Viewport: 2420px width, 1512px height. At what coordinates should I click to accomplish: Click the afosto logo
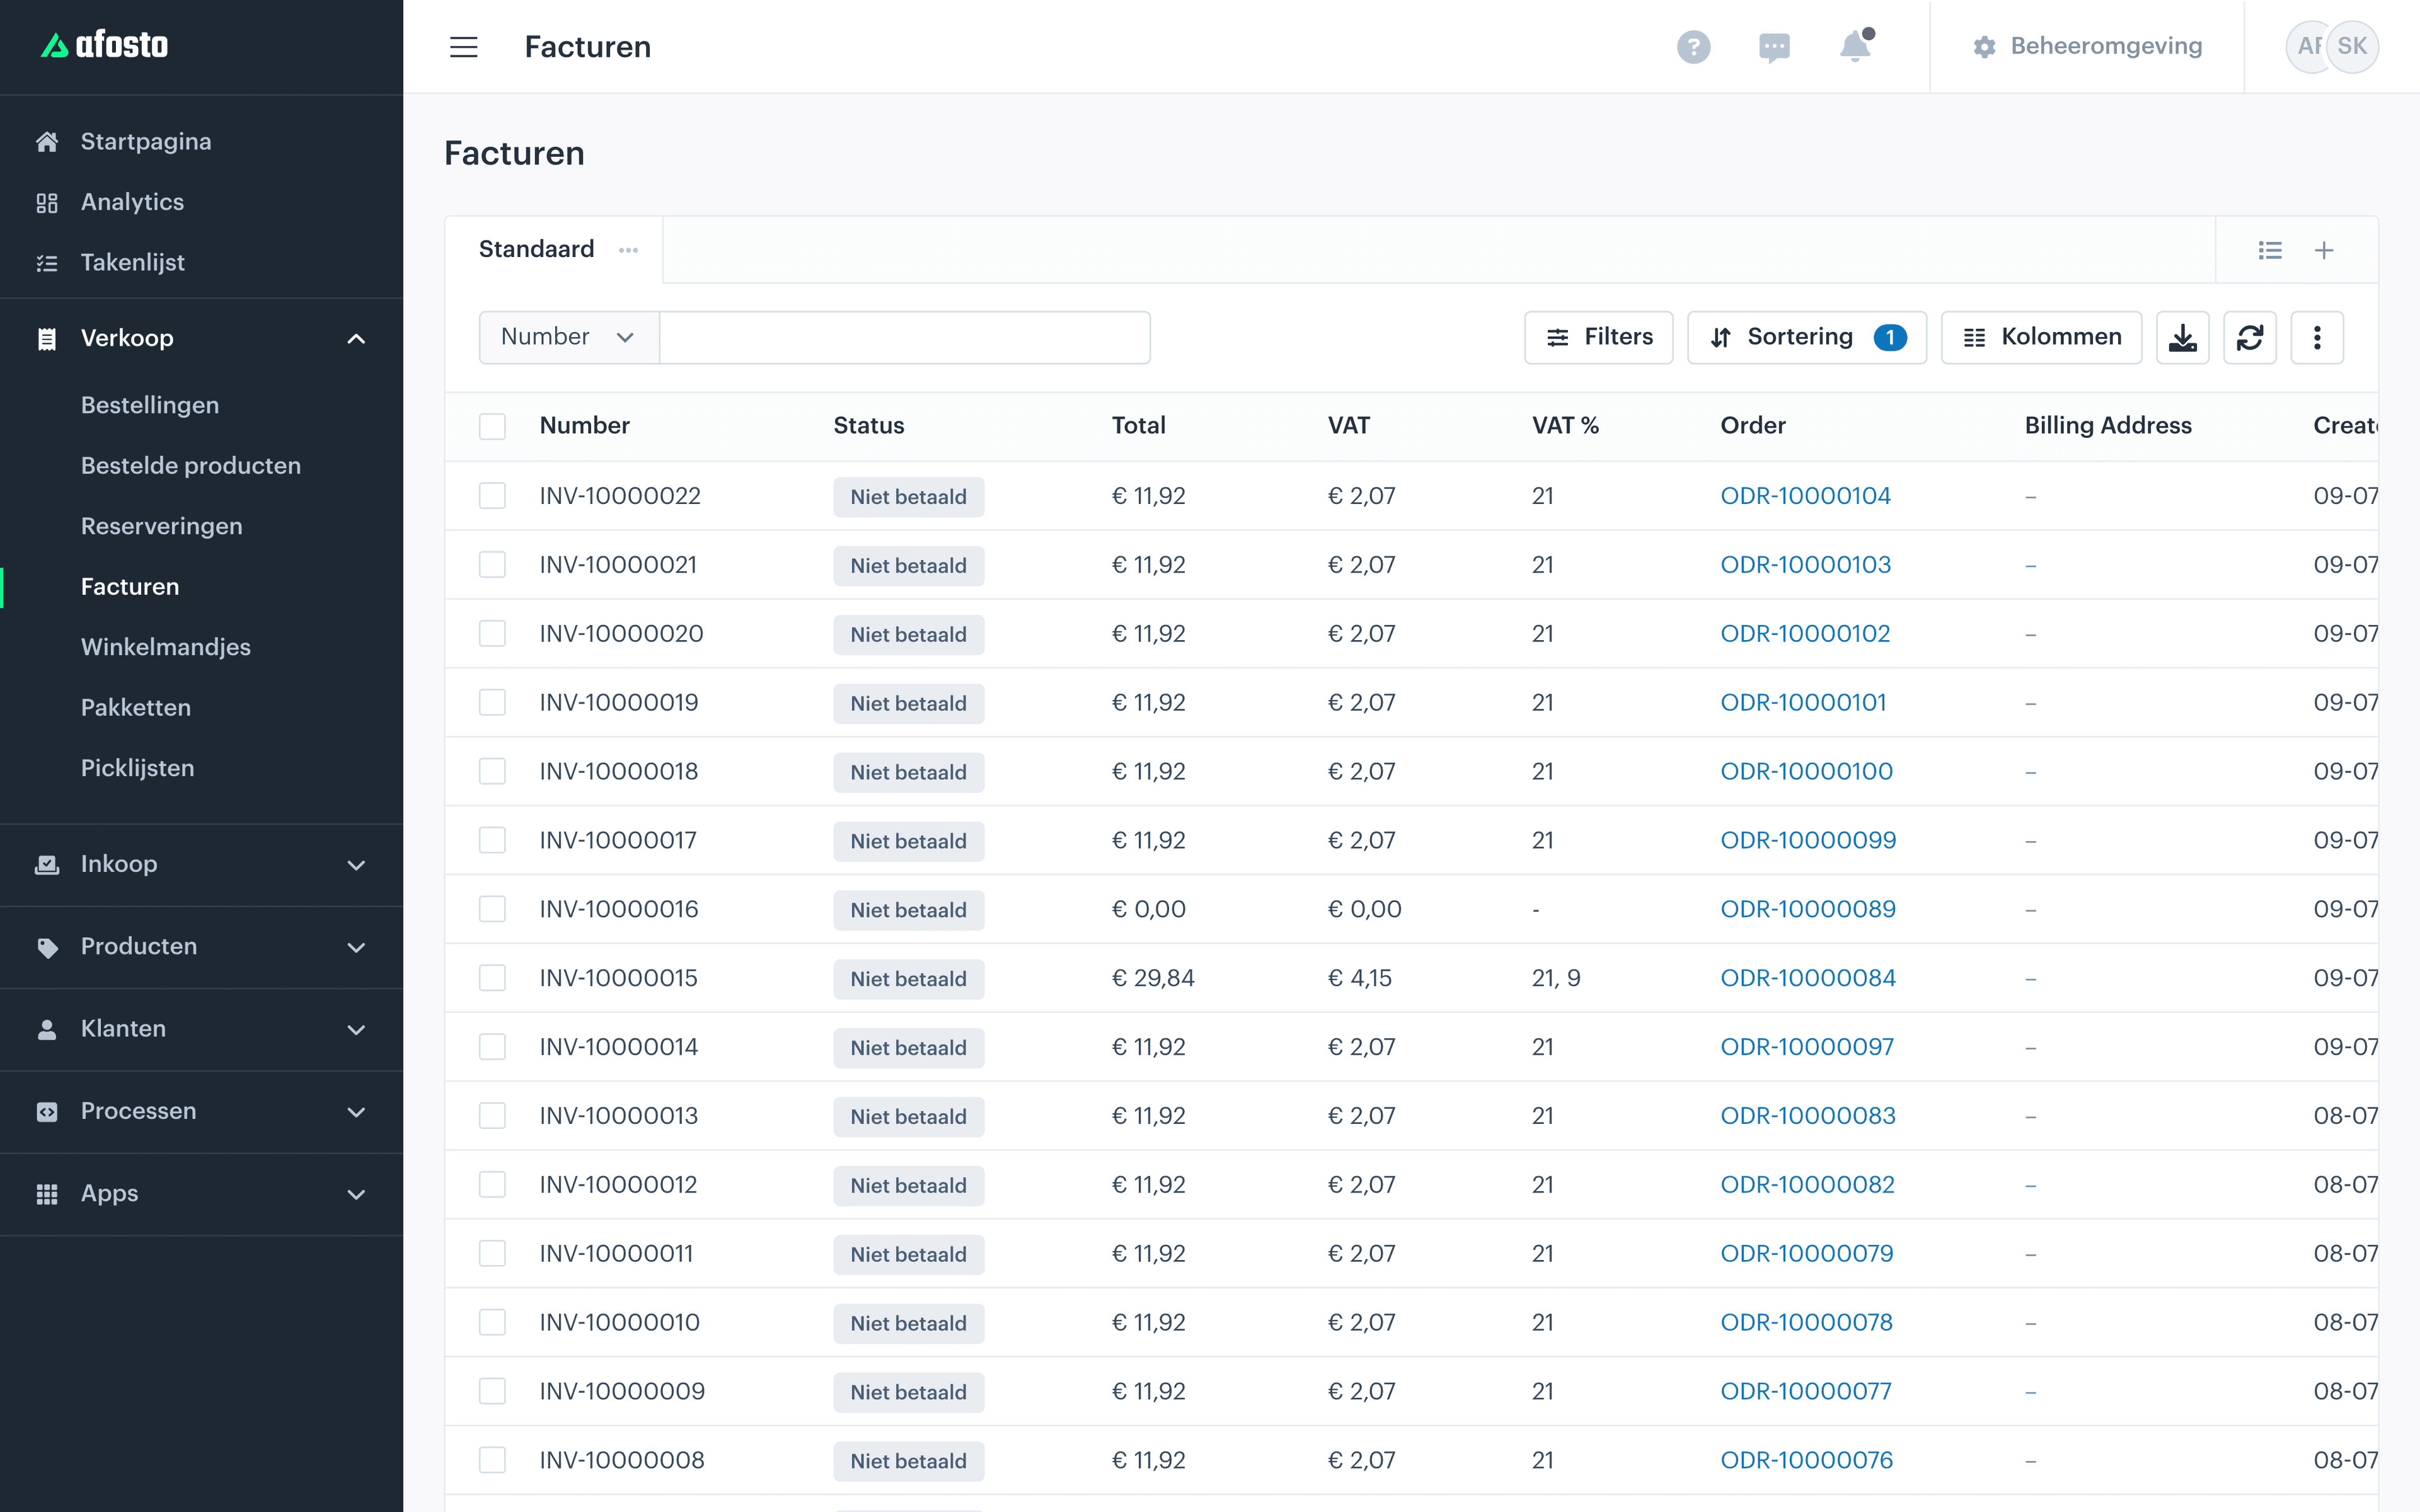[x=104, y=44]
